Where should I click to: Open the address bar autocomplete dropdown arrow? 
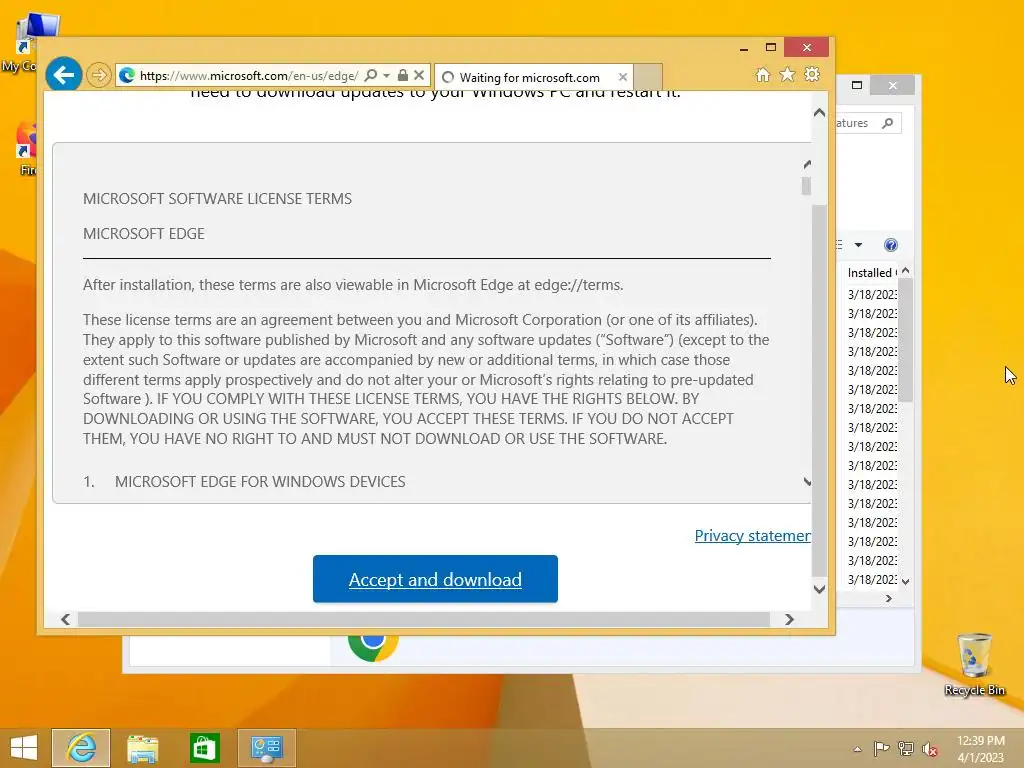(387, 76)
